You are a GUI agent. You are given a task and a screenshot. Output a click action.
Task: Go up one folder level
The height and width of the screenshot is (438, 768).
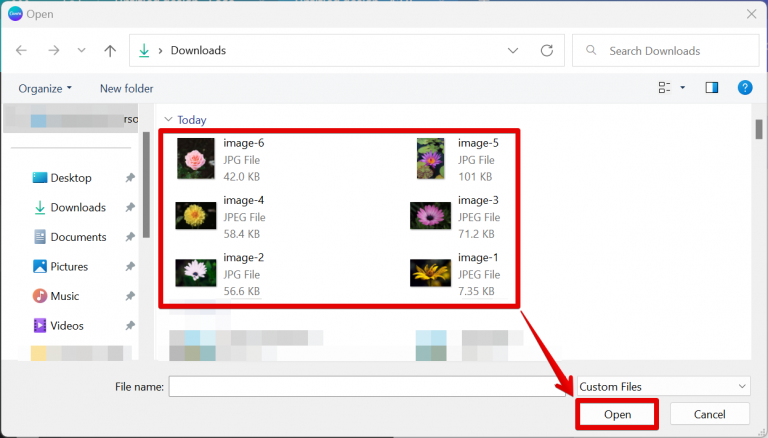point(110,50)
